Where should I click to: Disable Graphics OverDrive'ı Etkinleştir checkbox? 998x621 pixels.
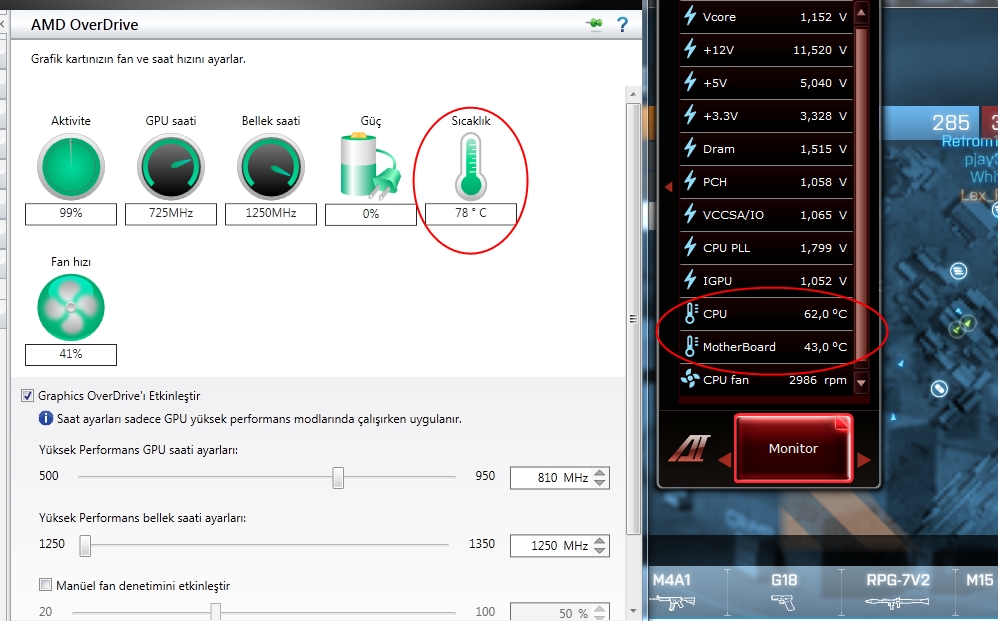click(28, 396)
